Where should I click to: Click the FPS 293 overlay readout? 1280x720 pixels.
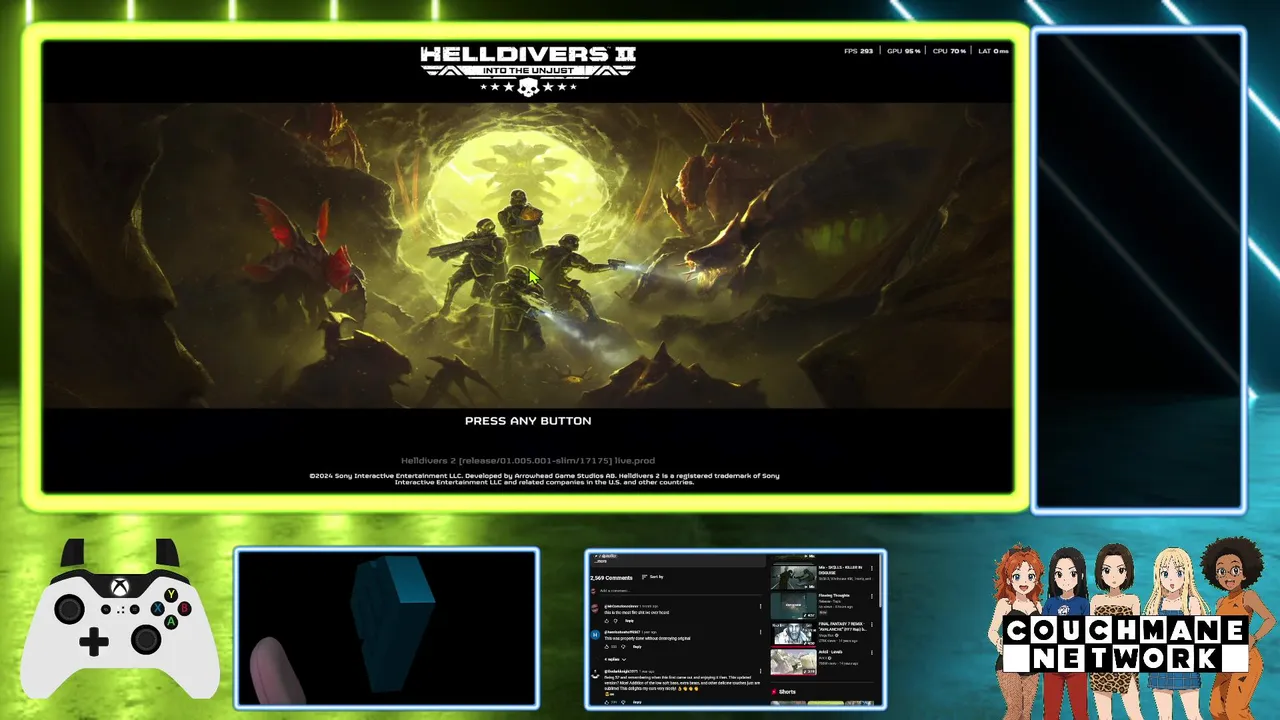point(859,51)
